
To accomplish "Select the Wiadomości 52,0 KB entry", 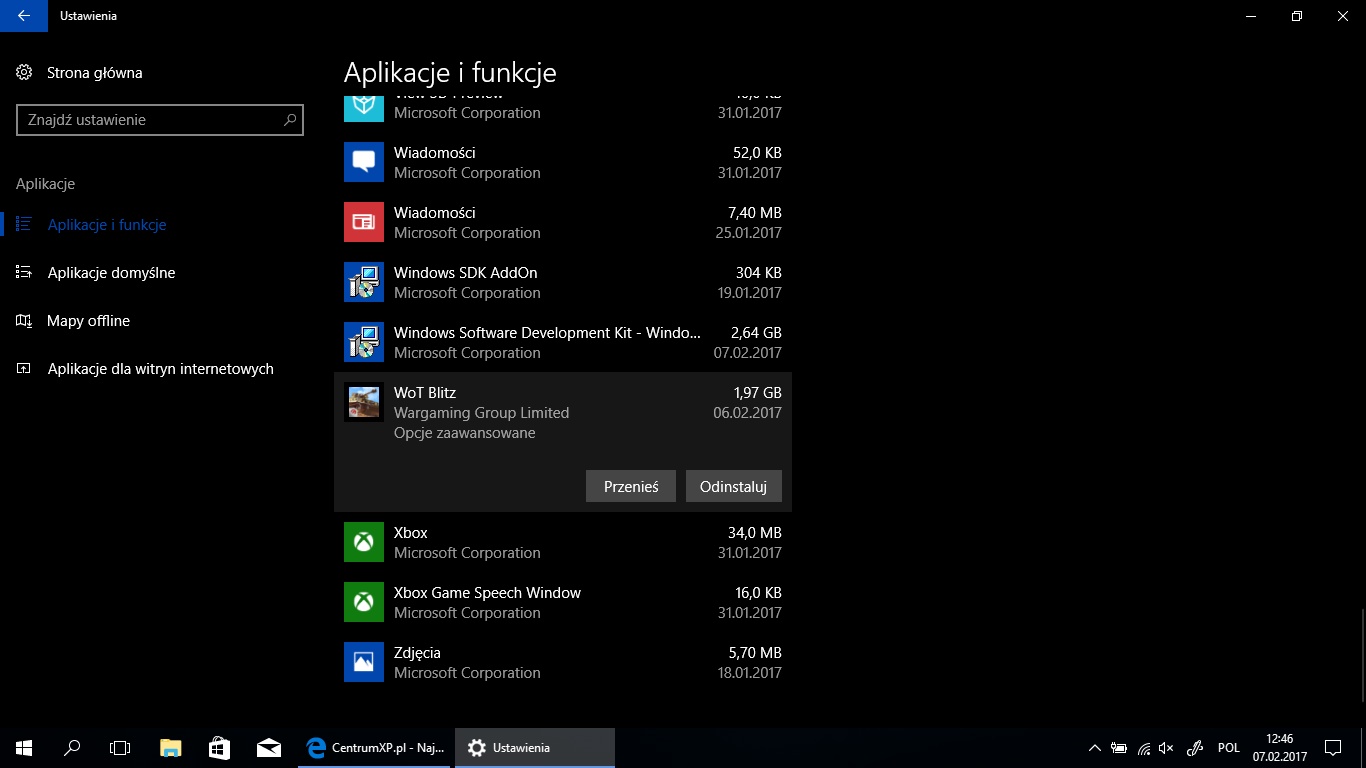I will [563, 162].
